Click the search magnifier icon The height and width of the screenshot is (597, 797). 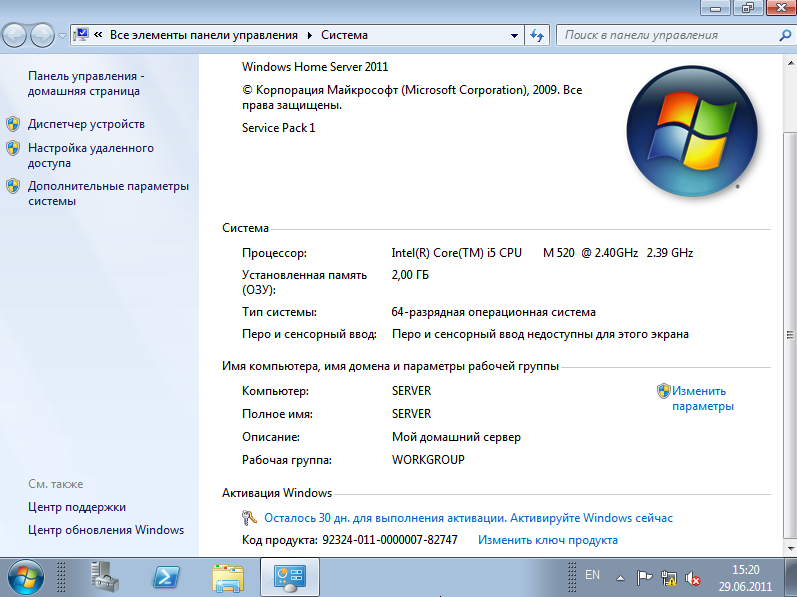click(x=785, y=36)
